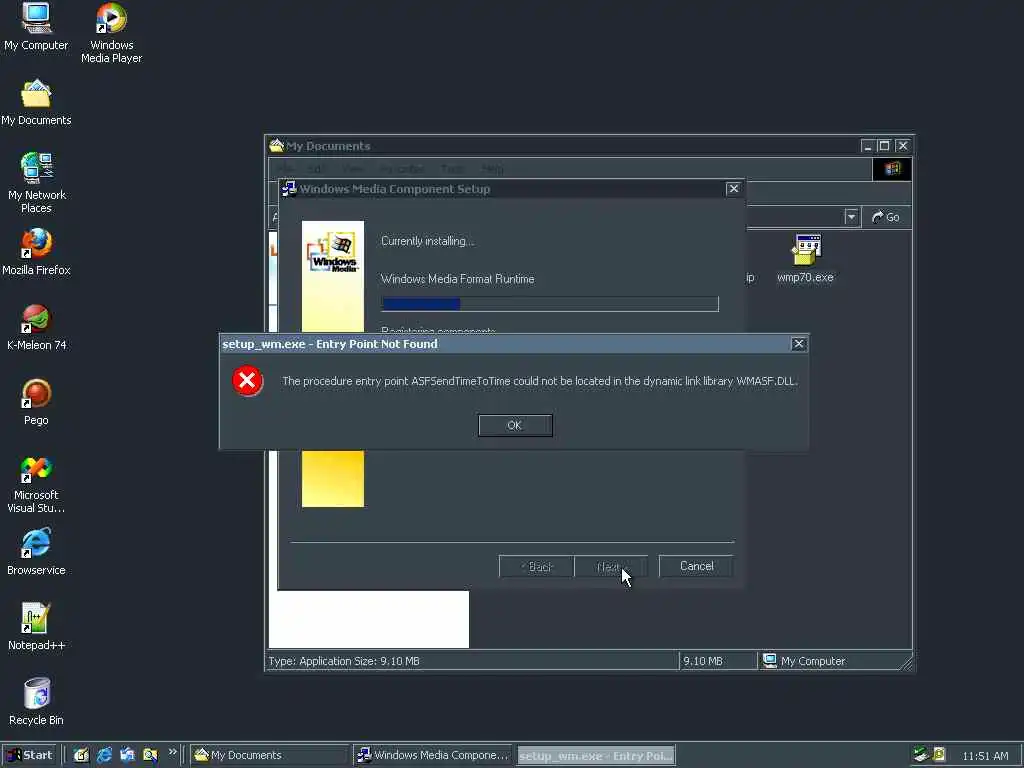Image resolution: width=1024 pixels, height=768 pixels.
Task: Expand the Quick Launch overflow chevron
Action: tap(172, 752)
